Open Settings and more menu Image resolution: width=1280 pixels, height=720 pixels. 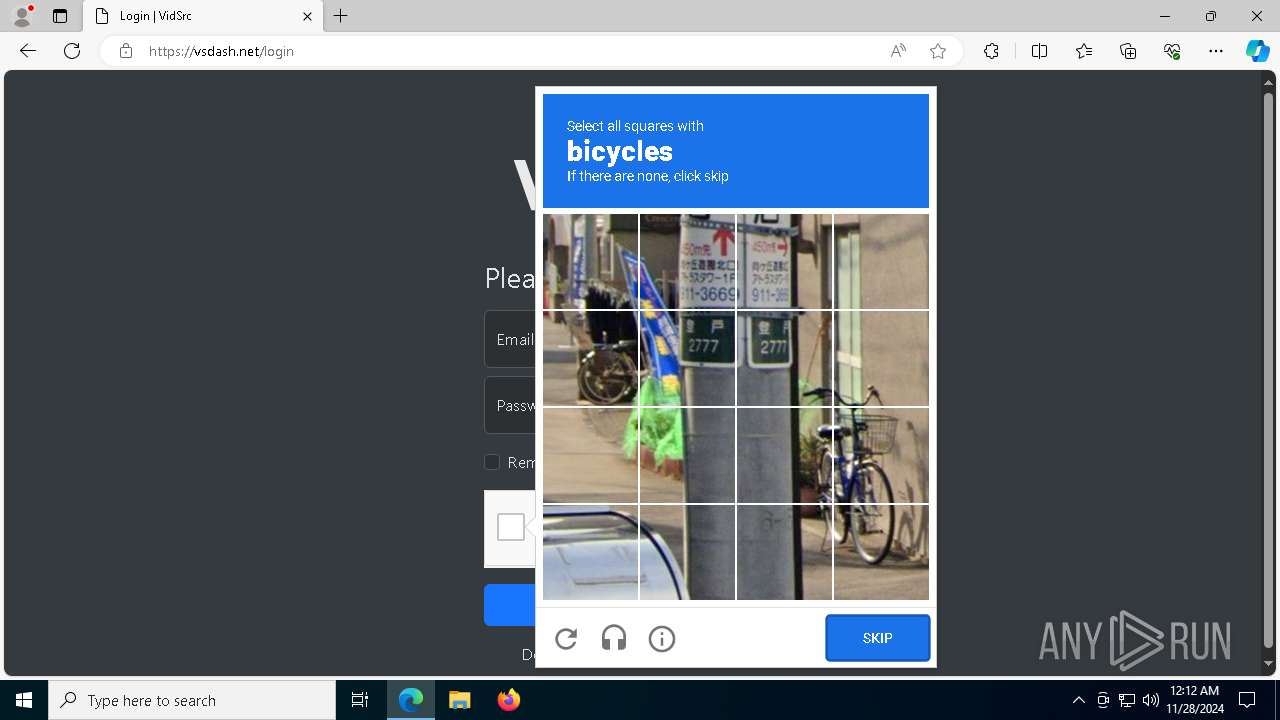tap(1216, 51)
